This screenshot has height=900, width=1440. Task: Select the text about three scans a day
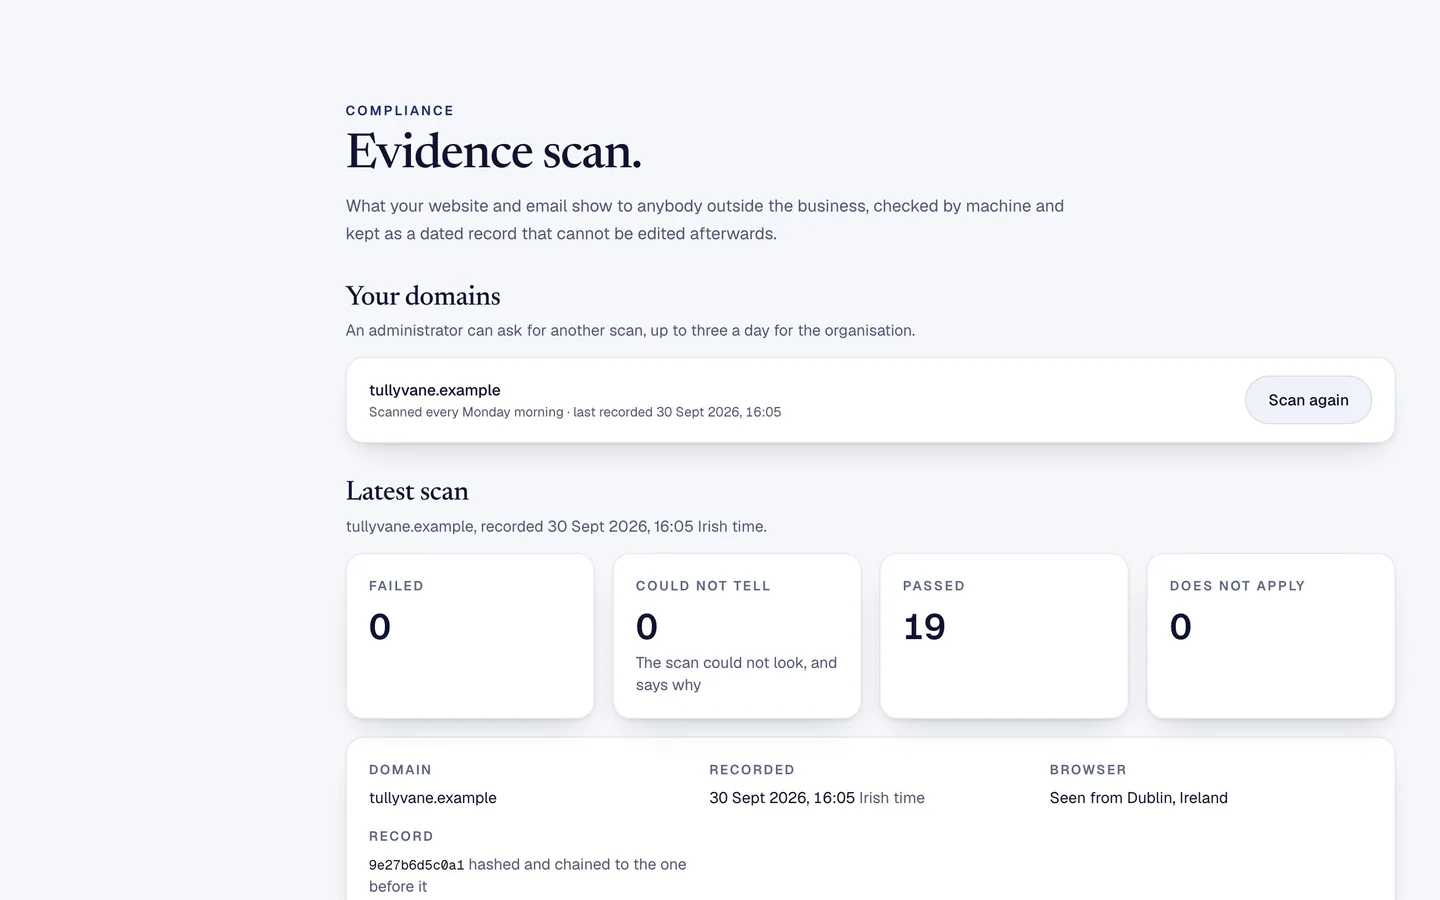tap(630, 331)
